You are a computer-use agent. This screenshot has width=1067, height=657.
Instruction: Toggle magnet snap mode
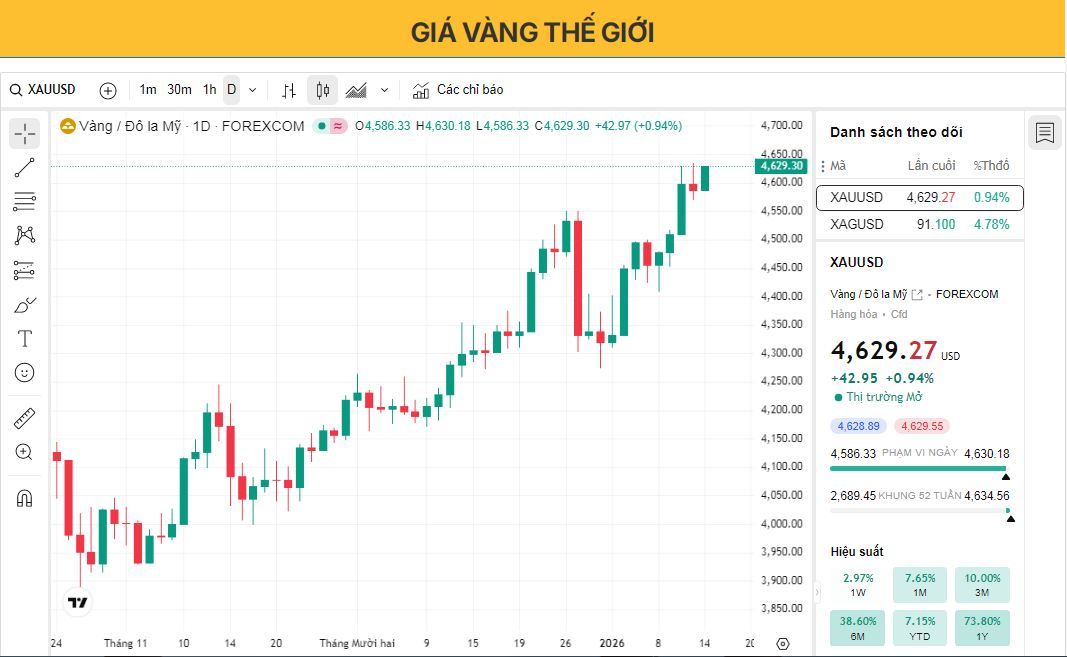(24, 498)
